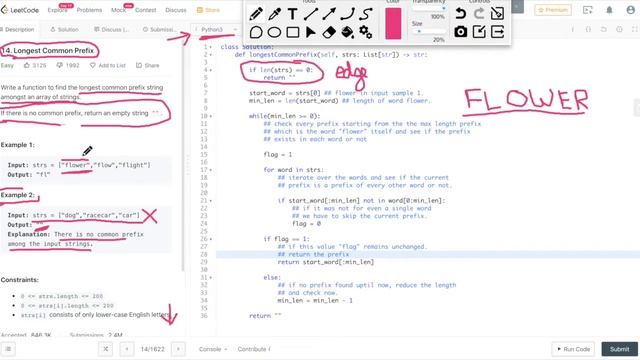Collapse code fold at line 26
The height and width of the screenshot is (360, 640).
(211, 239)
